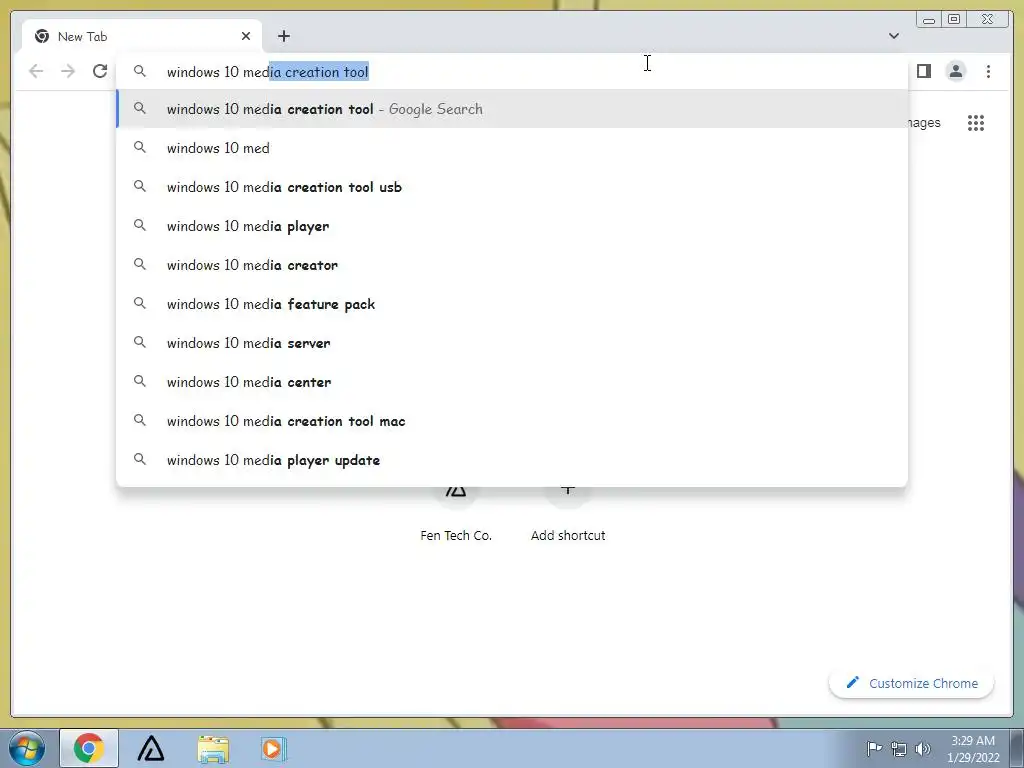Open the volume speaker tray icon
1024x768 pixels.
[923, 749]
